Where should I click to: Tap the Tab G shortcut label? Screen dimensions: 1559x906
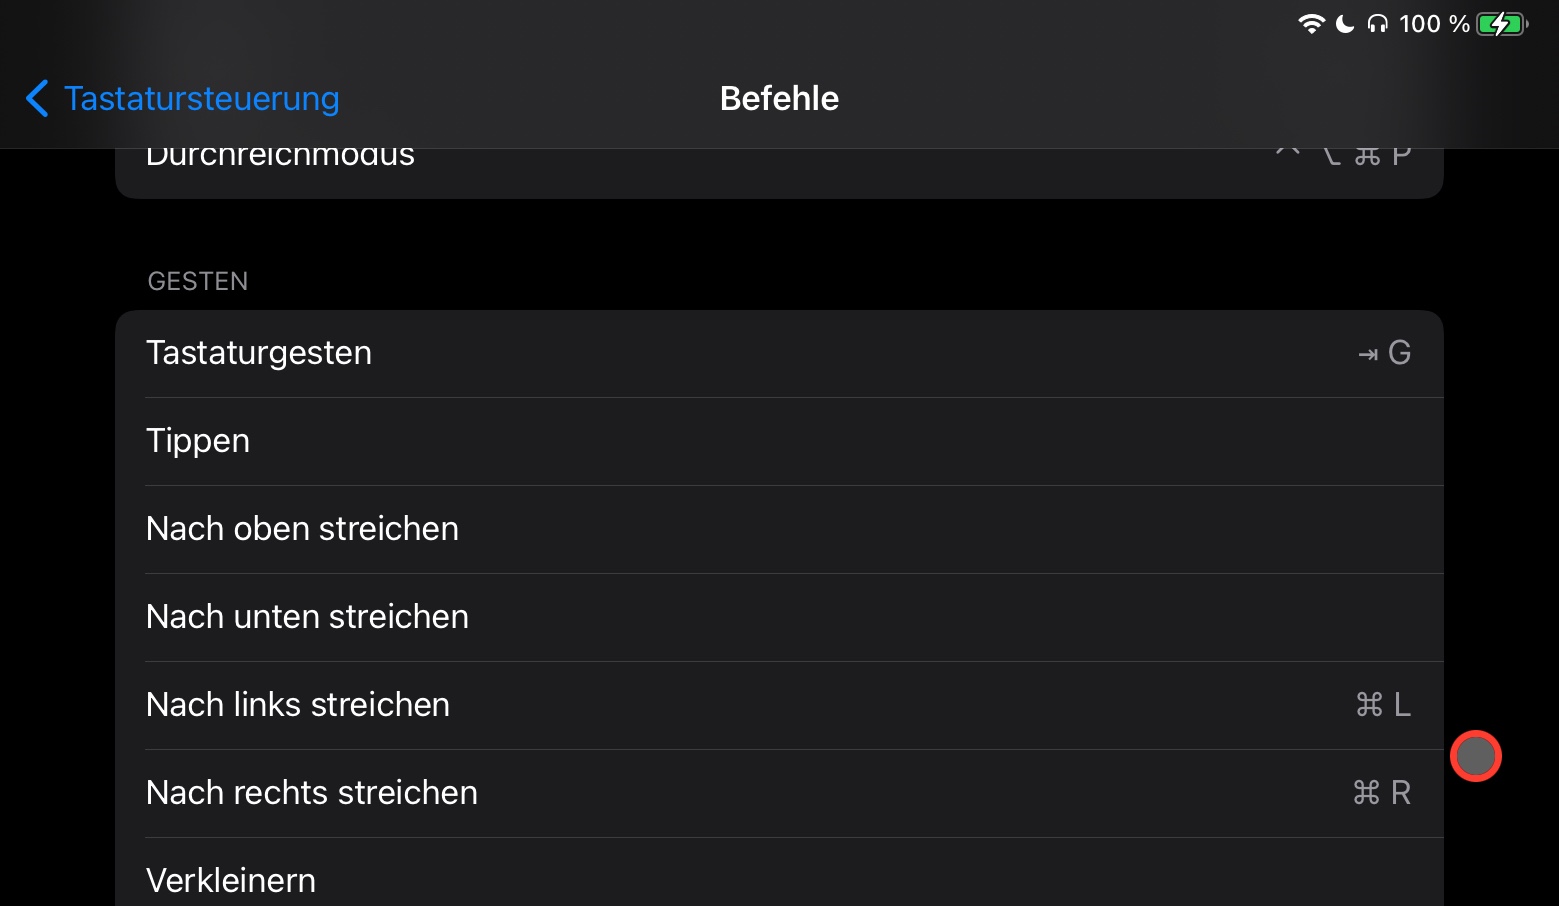click(x=1385, y=353)
